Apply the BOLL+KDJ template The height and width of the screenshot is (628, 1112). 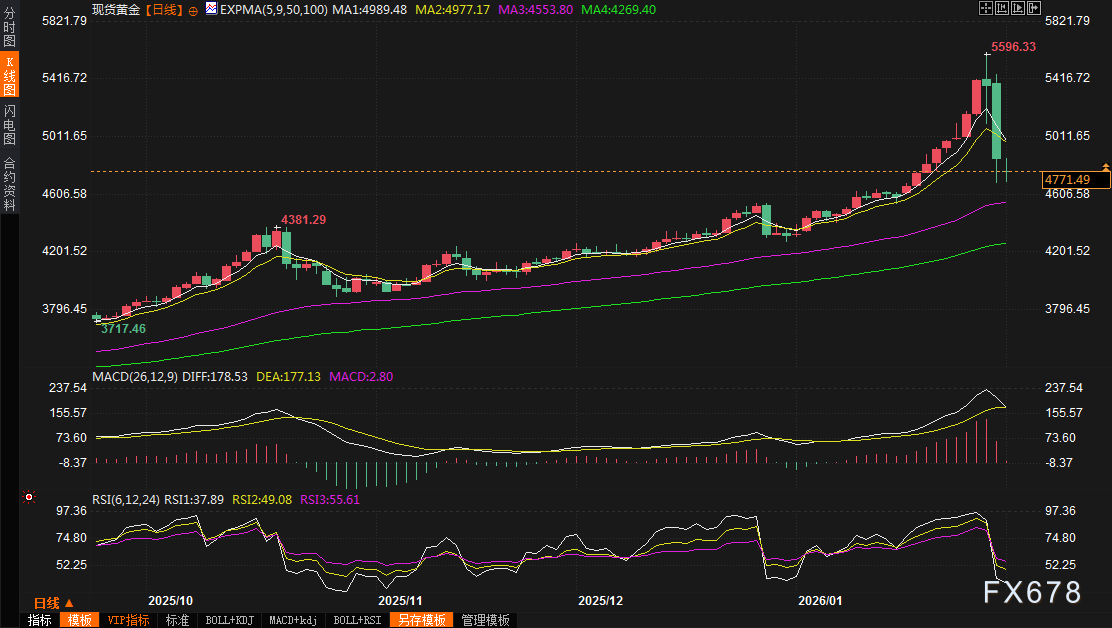tap(228, 620)
